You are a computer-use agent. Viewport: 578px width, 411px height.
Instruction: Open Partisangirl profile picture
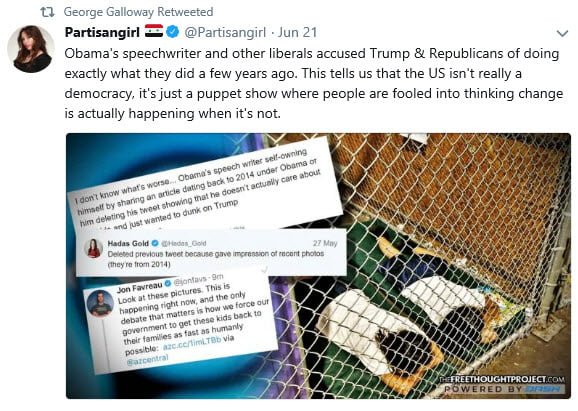point(31,49)
